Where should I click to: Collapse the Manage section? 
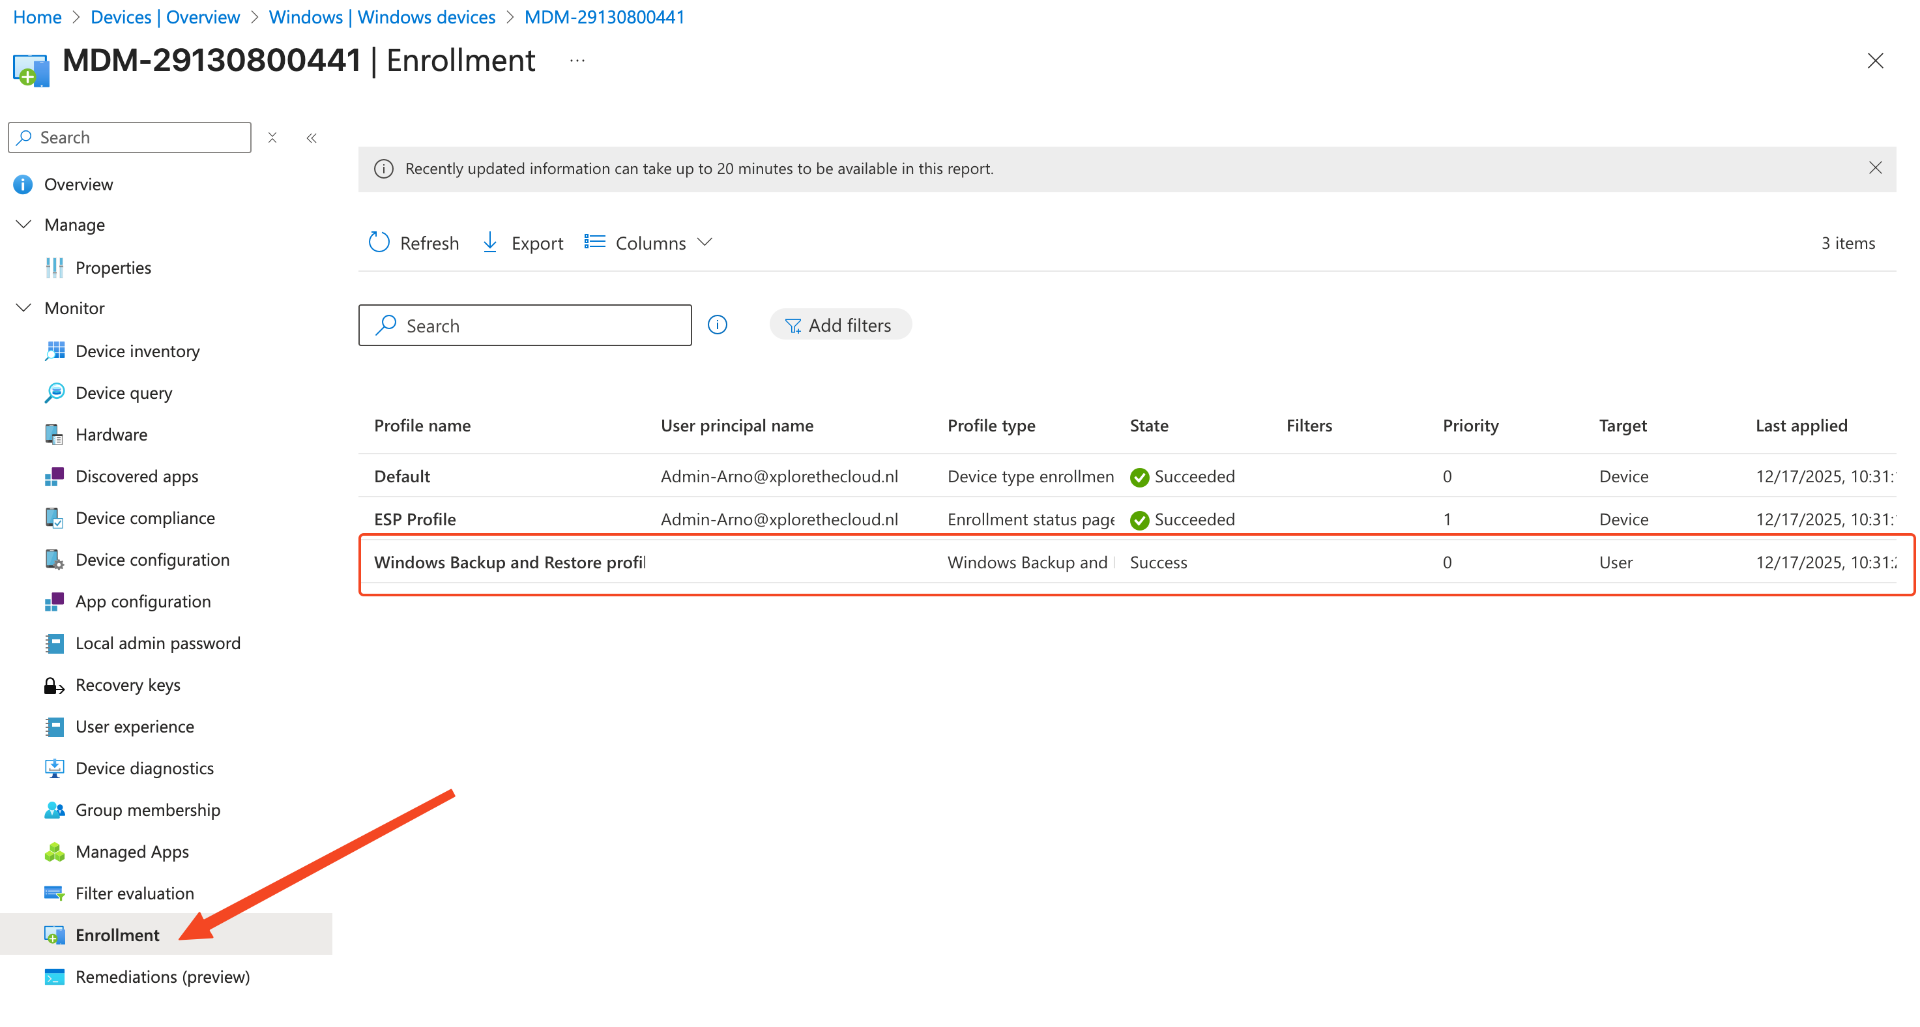point(23,224)
